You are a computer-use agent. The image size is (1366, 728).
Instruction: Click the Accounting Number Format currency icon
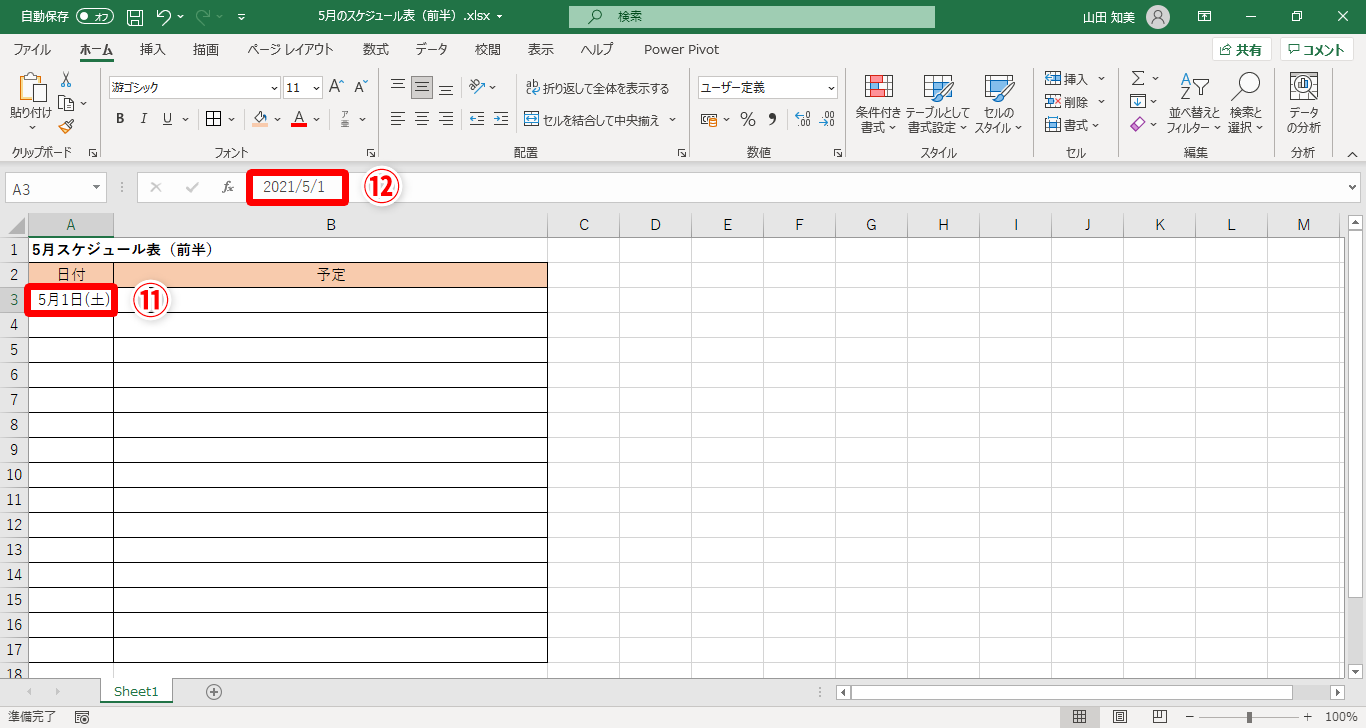click(709, 119)
